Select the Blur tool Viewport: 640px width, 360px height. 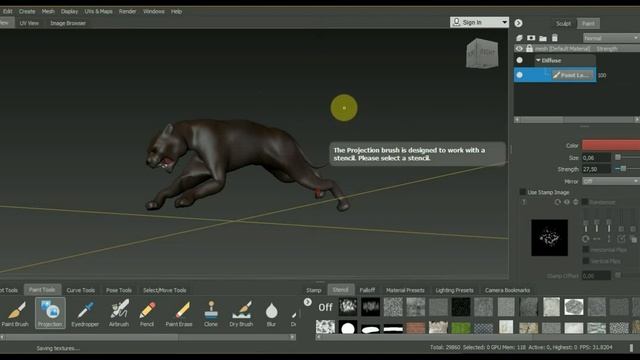(x=271, y=313)
